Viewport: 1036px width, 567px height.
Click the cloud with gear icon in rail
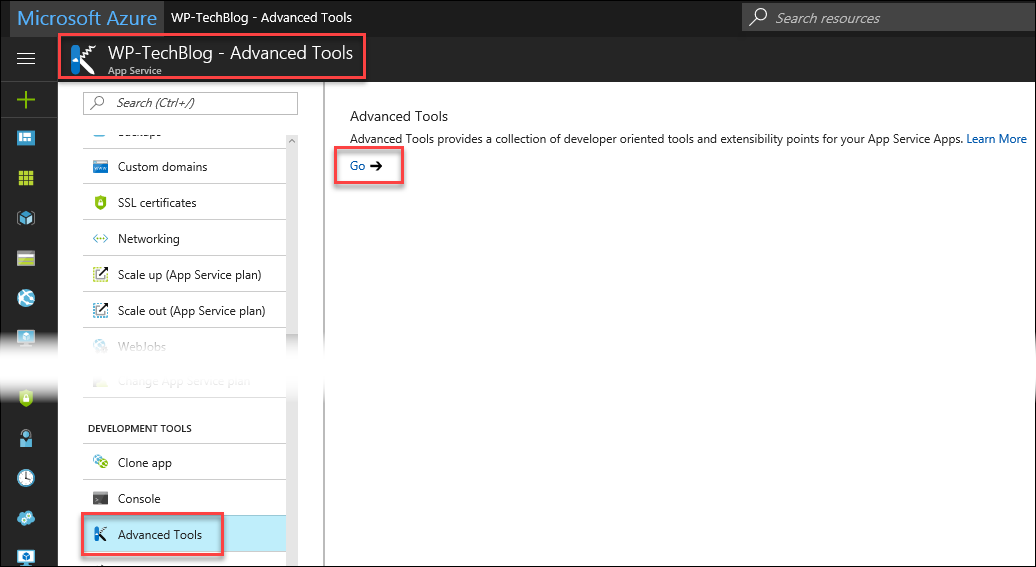tap(26, 518)
